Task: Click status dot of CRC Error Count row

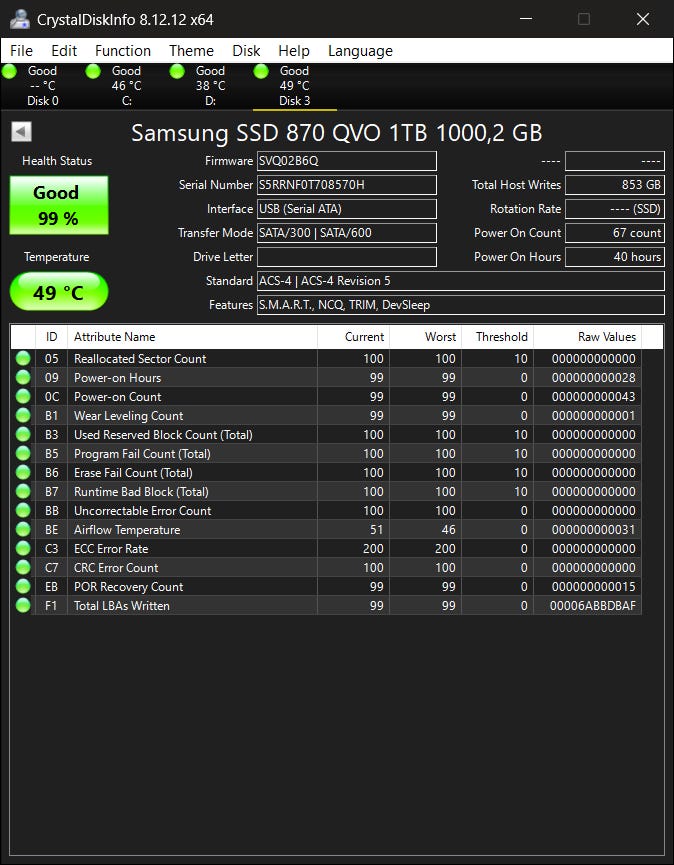Action: [x=23, y=568]
